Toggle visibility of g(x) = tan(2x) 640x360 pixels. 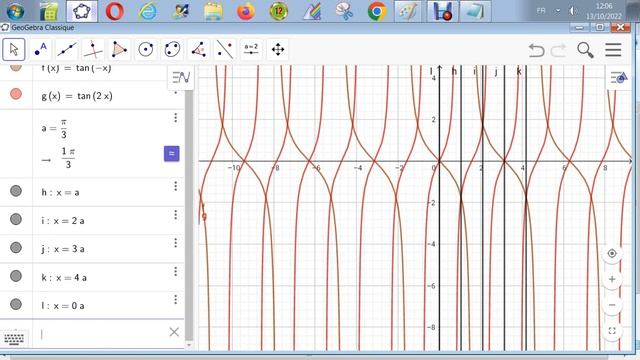click(16, 94)
